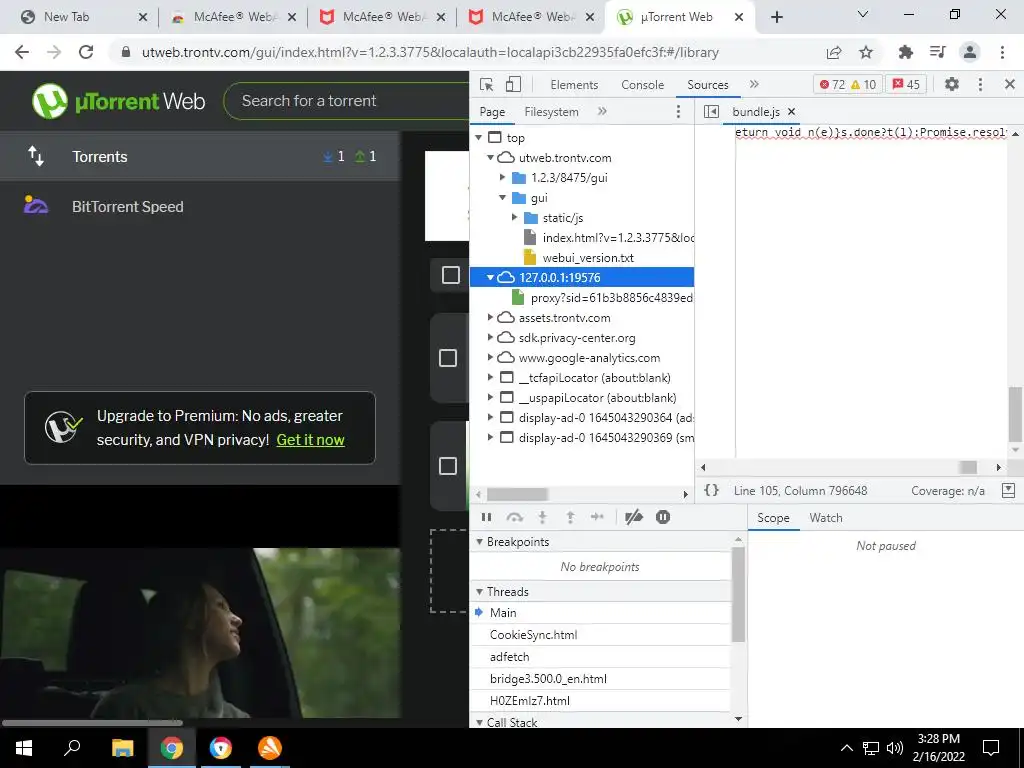The width and height of the screenshot is (1024, 768).
Task: Click the µTorrent Web logo
Action: (119, 101)
